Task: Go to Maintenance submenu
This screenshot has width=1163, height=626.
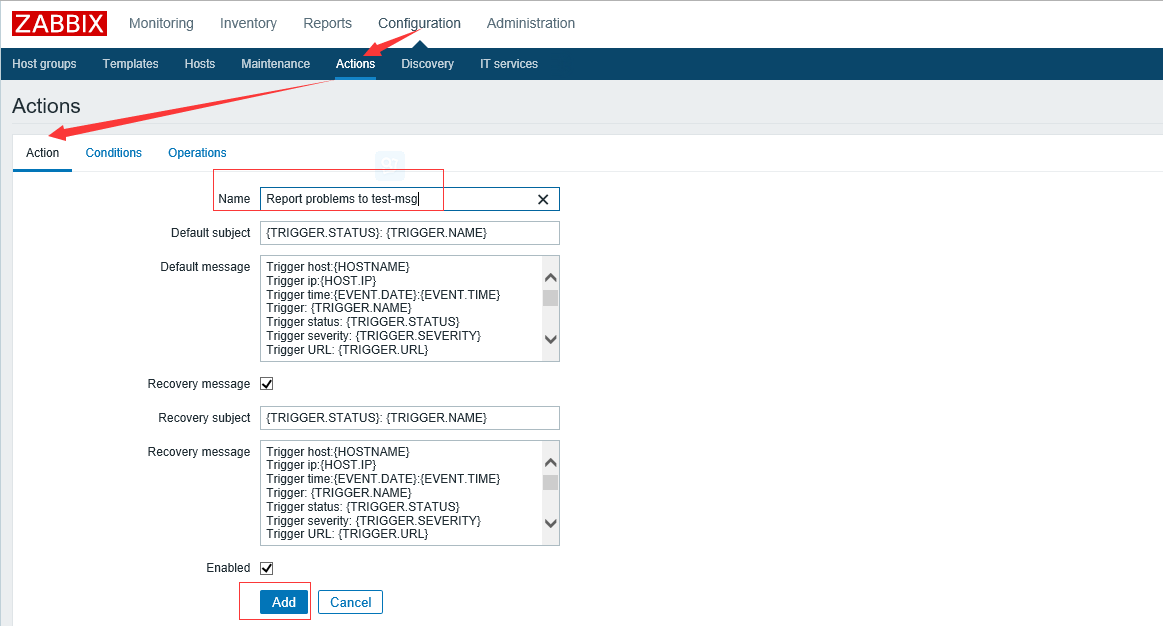Action: 275,64
